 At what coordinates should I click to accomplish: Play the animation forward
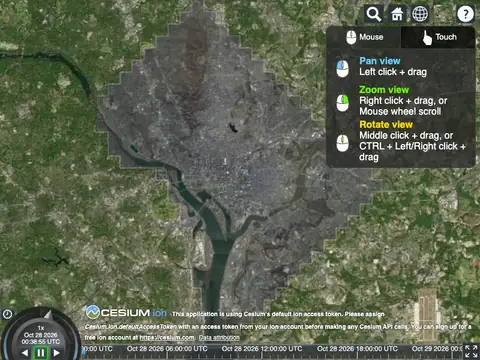57,352
